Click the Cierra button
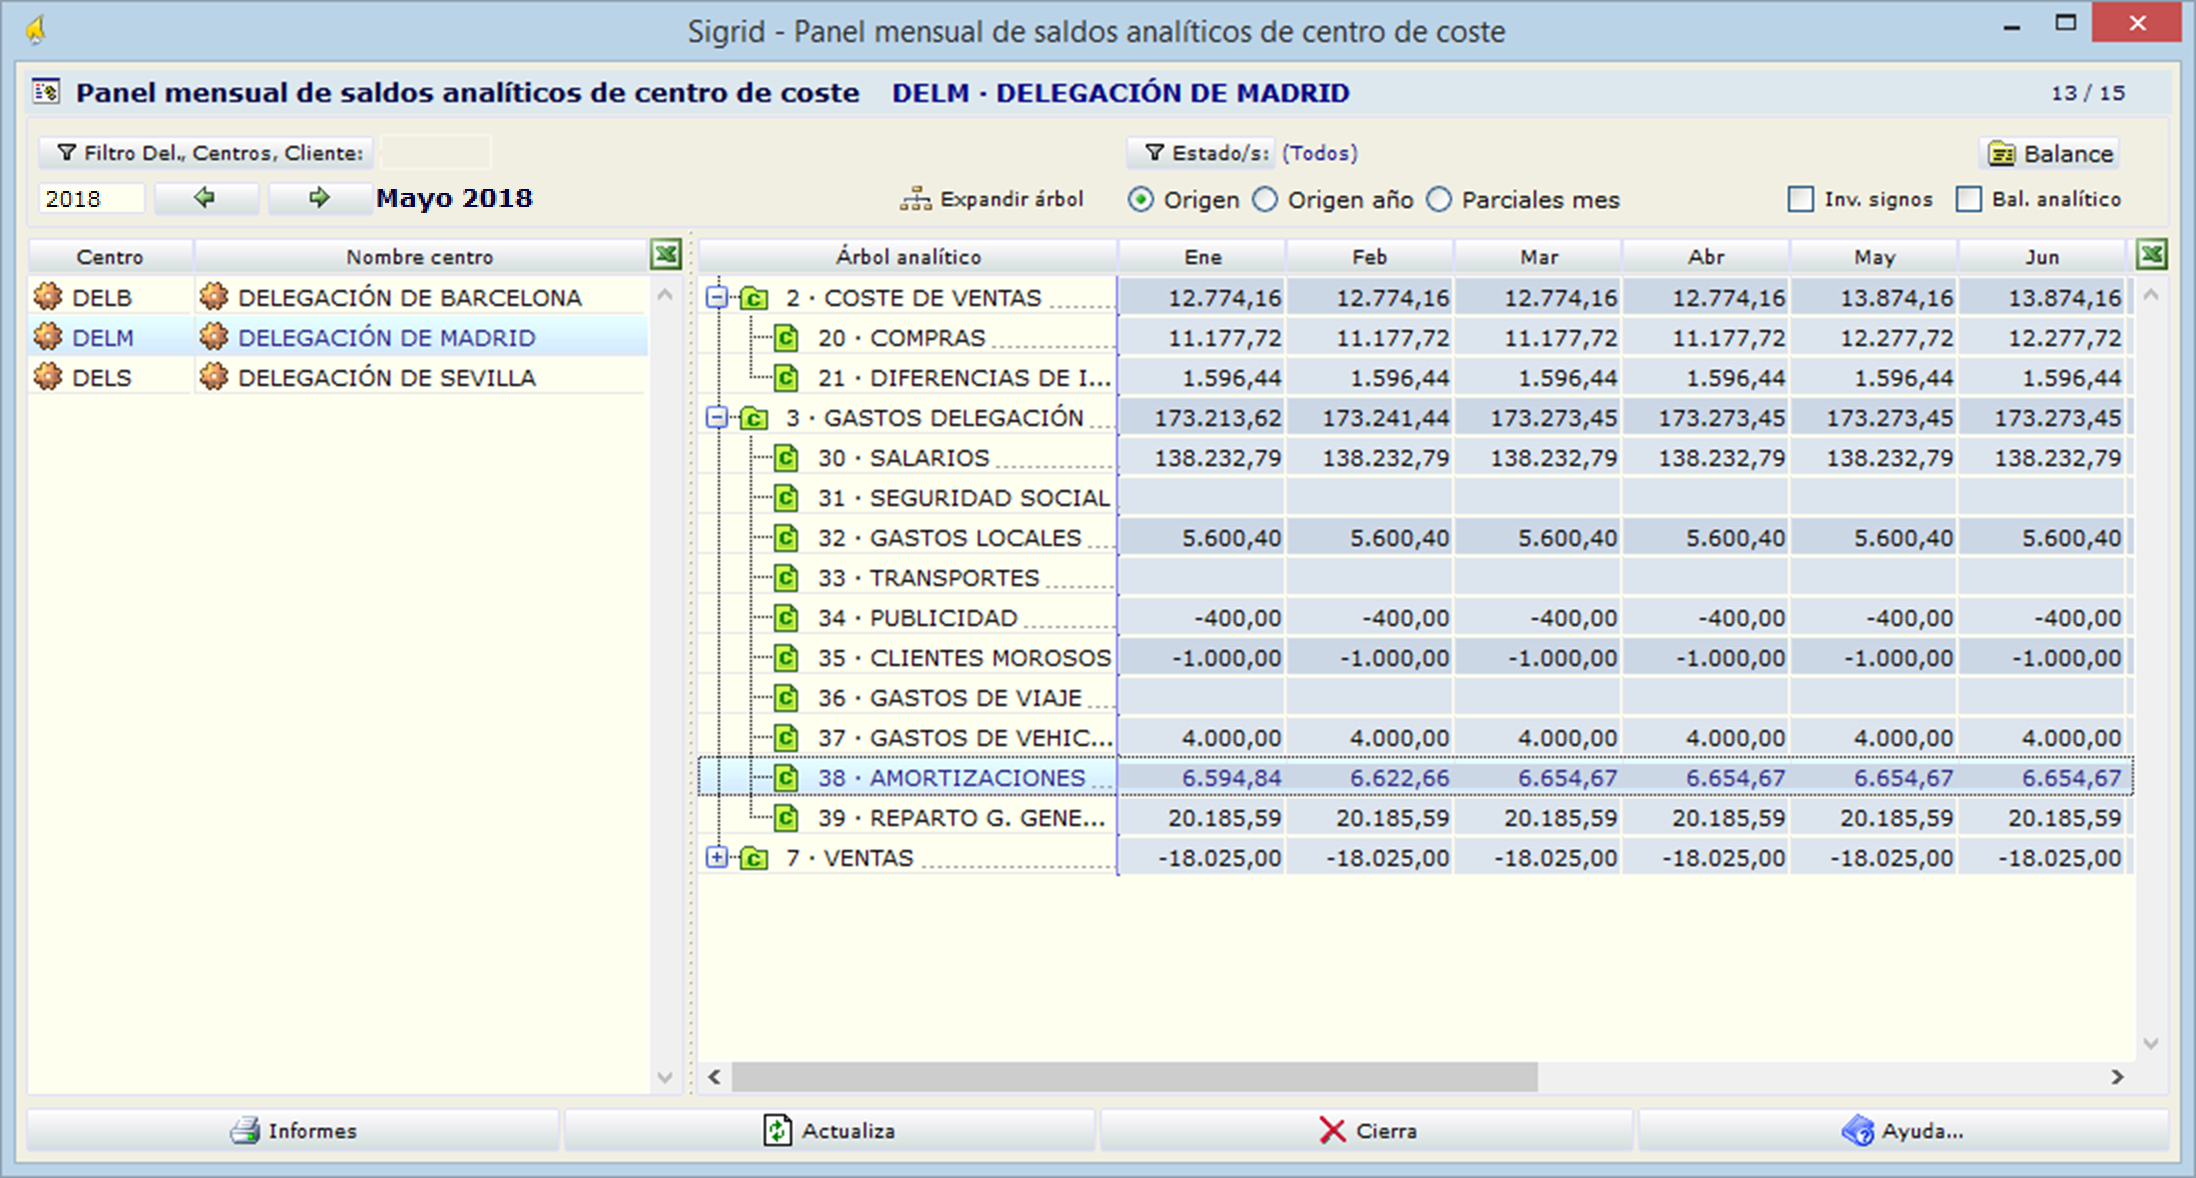 1367,1131
